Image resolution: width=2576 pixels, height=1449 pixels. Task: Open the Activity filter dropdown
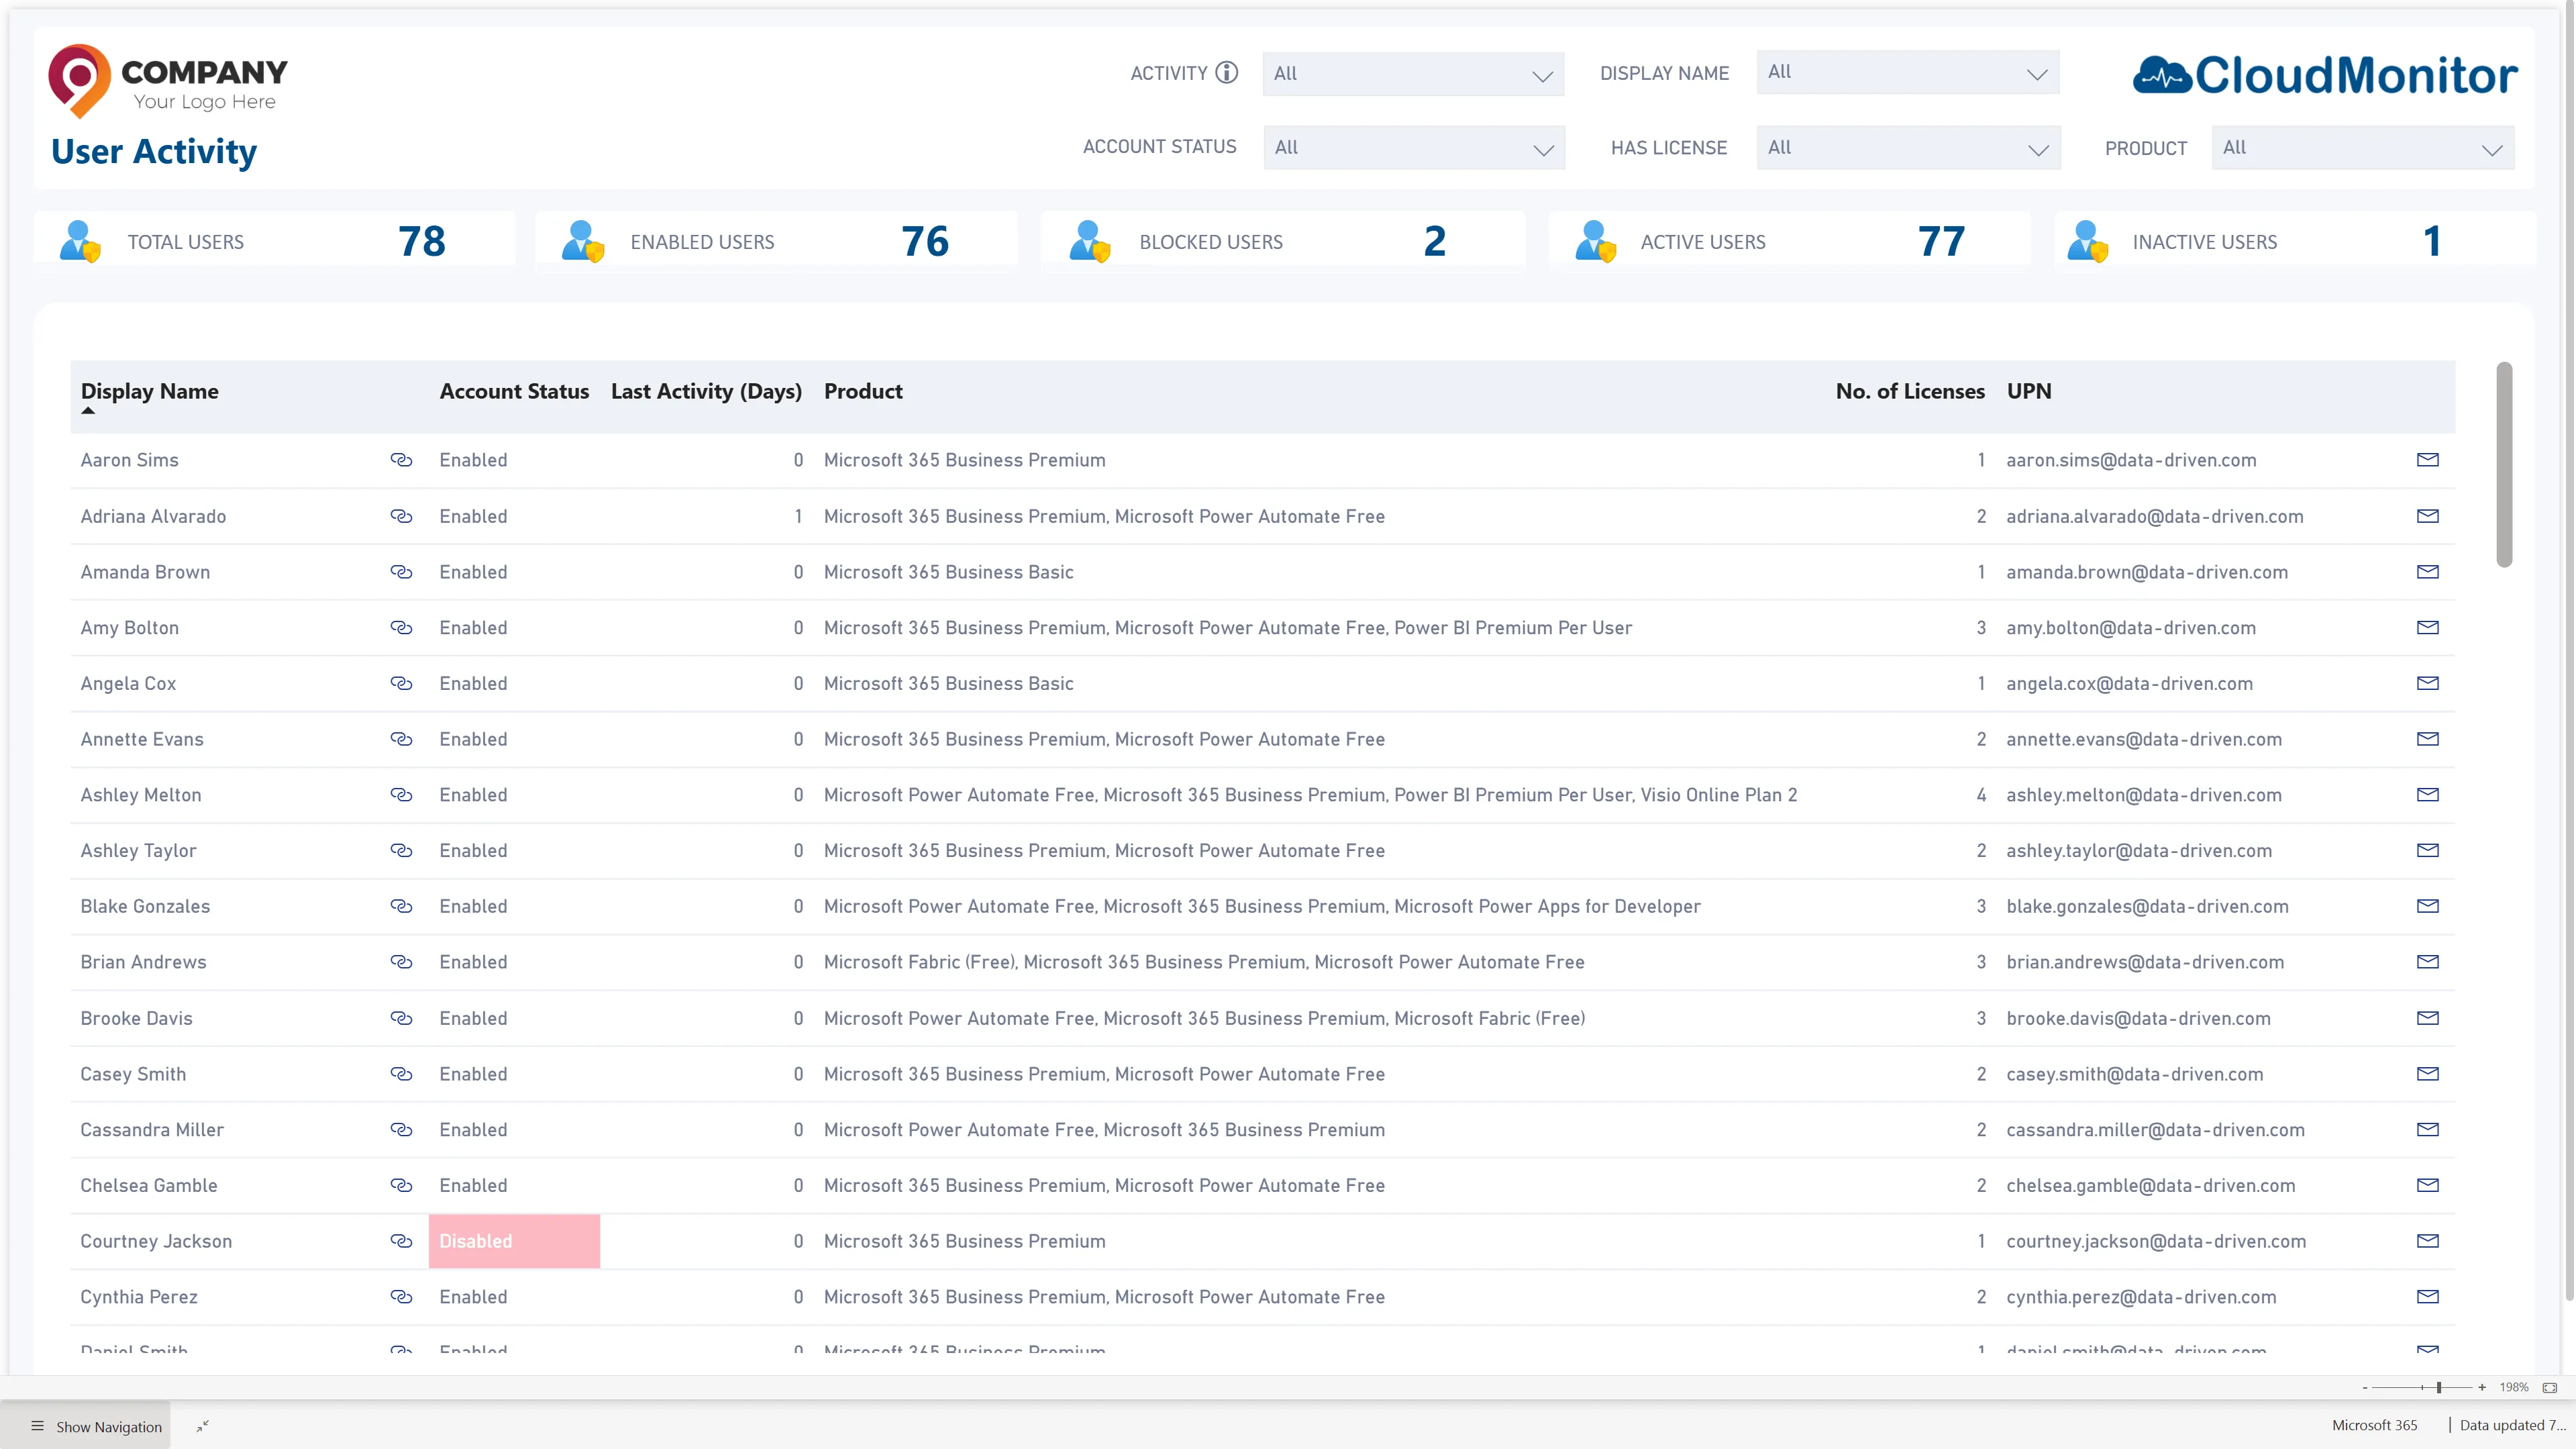point(1413,74)
